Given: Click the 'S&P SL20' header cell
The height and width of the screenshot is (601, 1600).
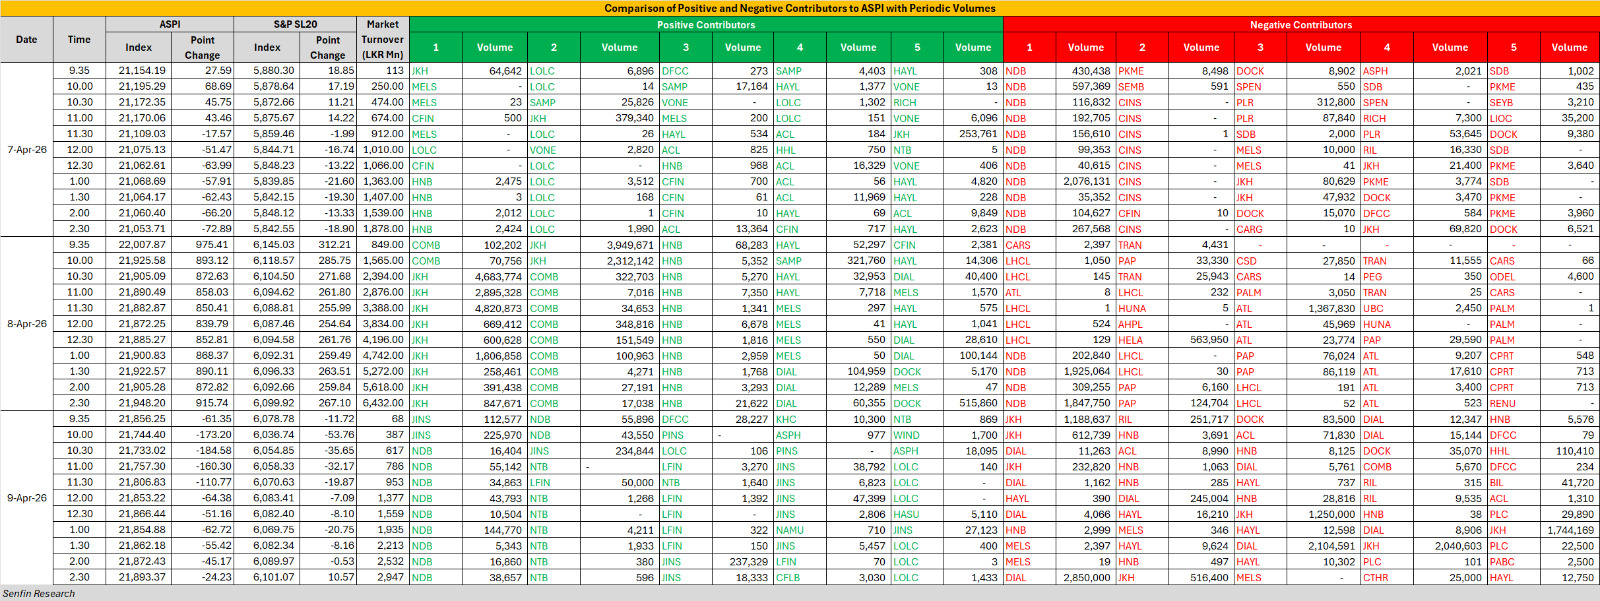Looking at the screenshot, I should tap(295, 24).
